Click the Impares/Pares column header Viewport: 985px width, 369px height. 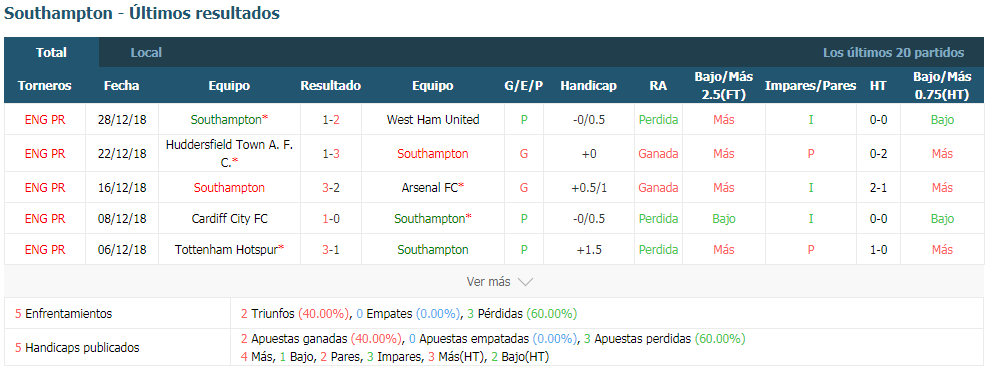tap(810, 85)
